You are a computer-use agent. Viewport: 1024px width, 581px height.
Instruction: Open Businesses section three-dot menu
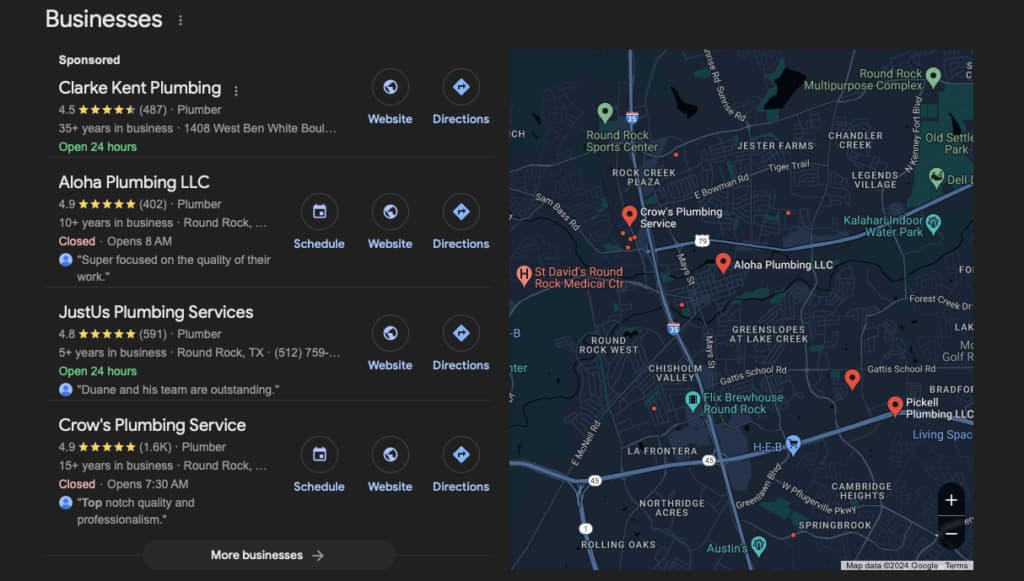(x=180, y=20)
